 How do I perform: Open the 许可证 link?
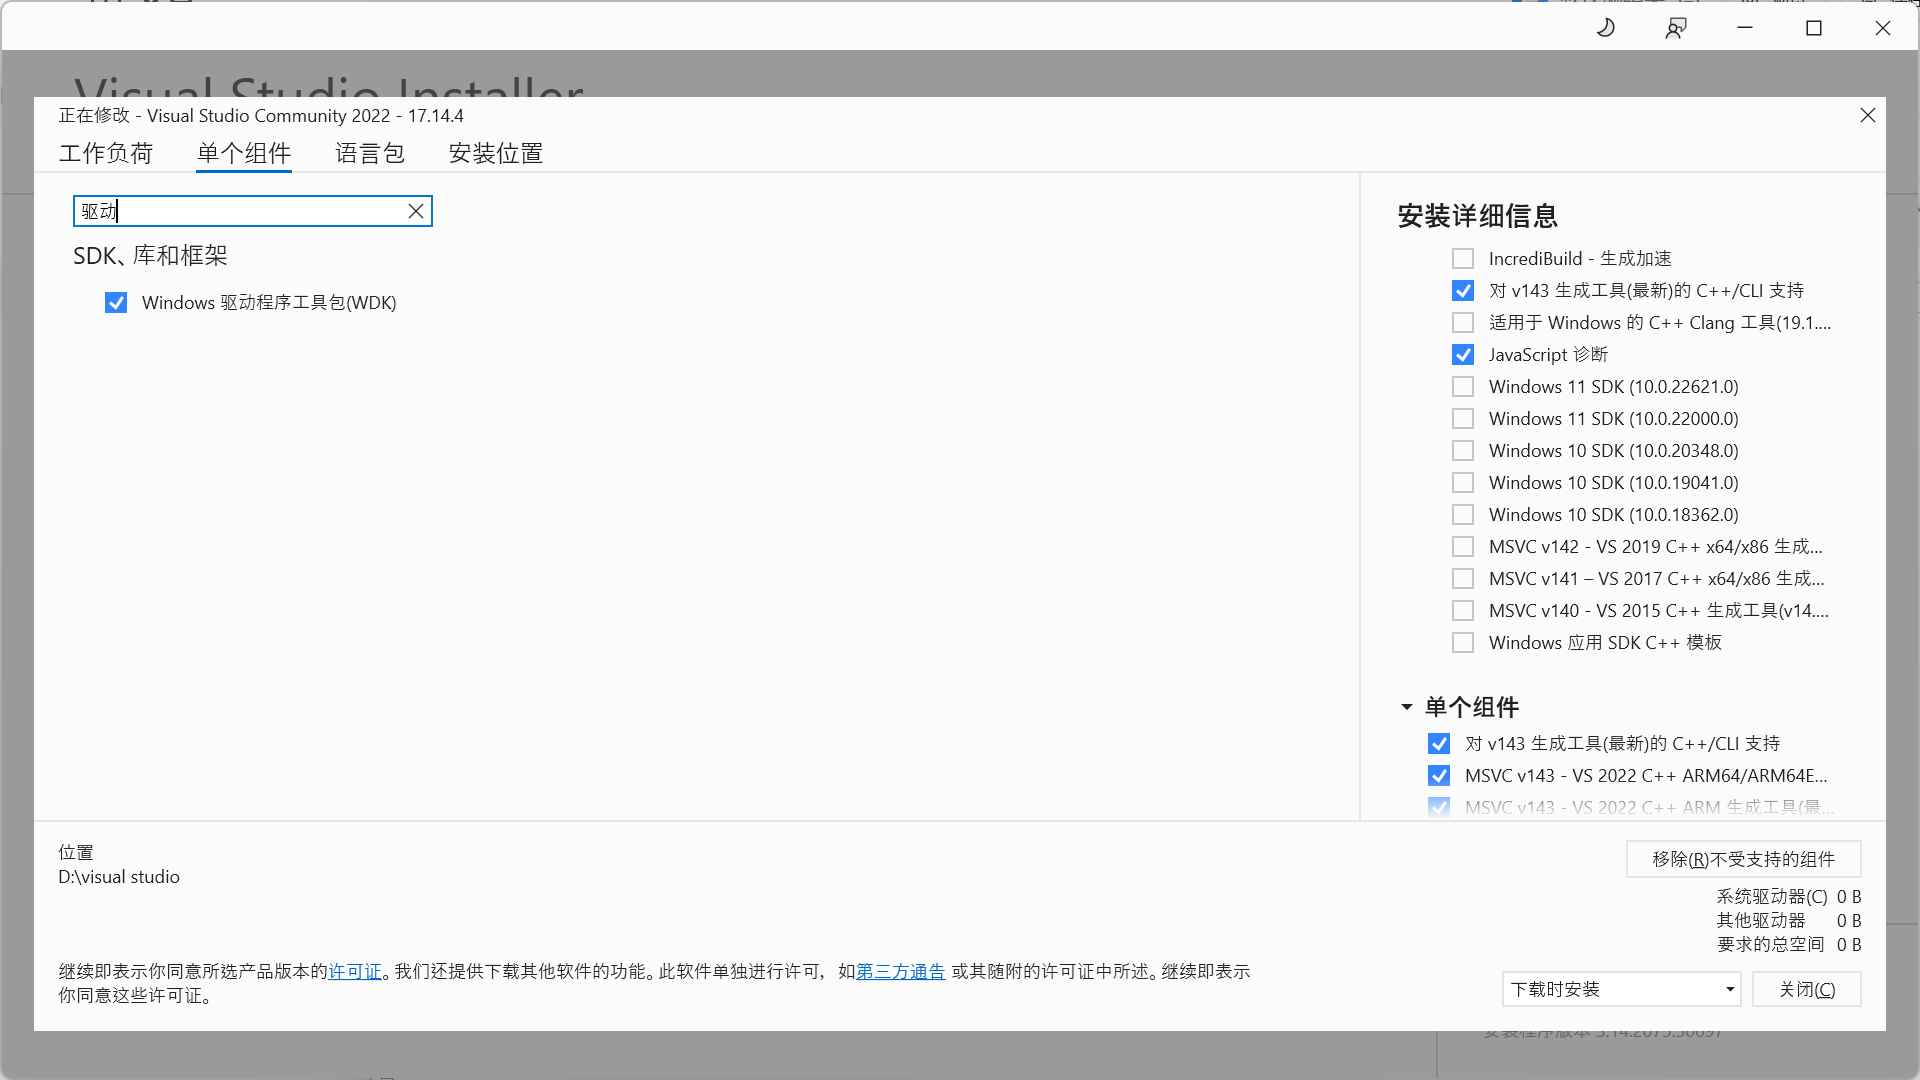pyautogui.click(x=355, y=971)
